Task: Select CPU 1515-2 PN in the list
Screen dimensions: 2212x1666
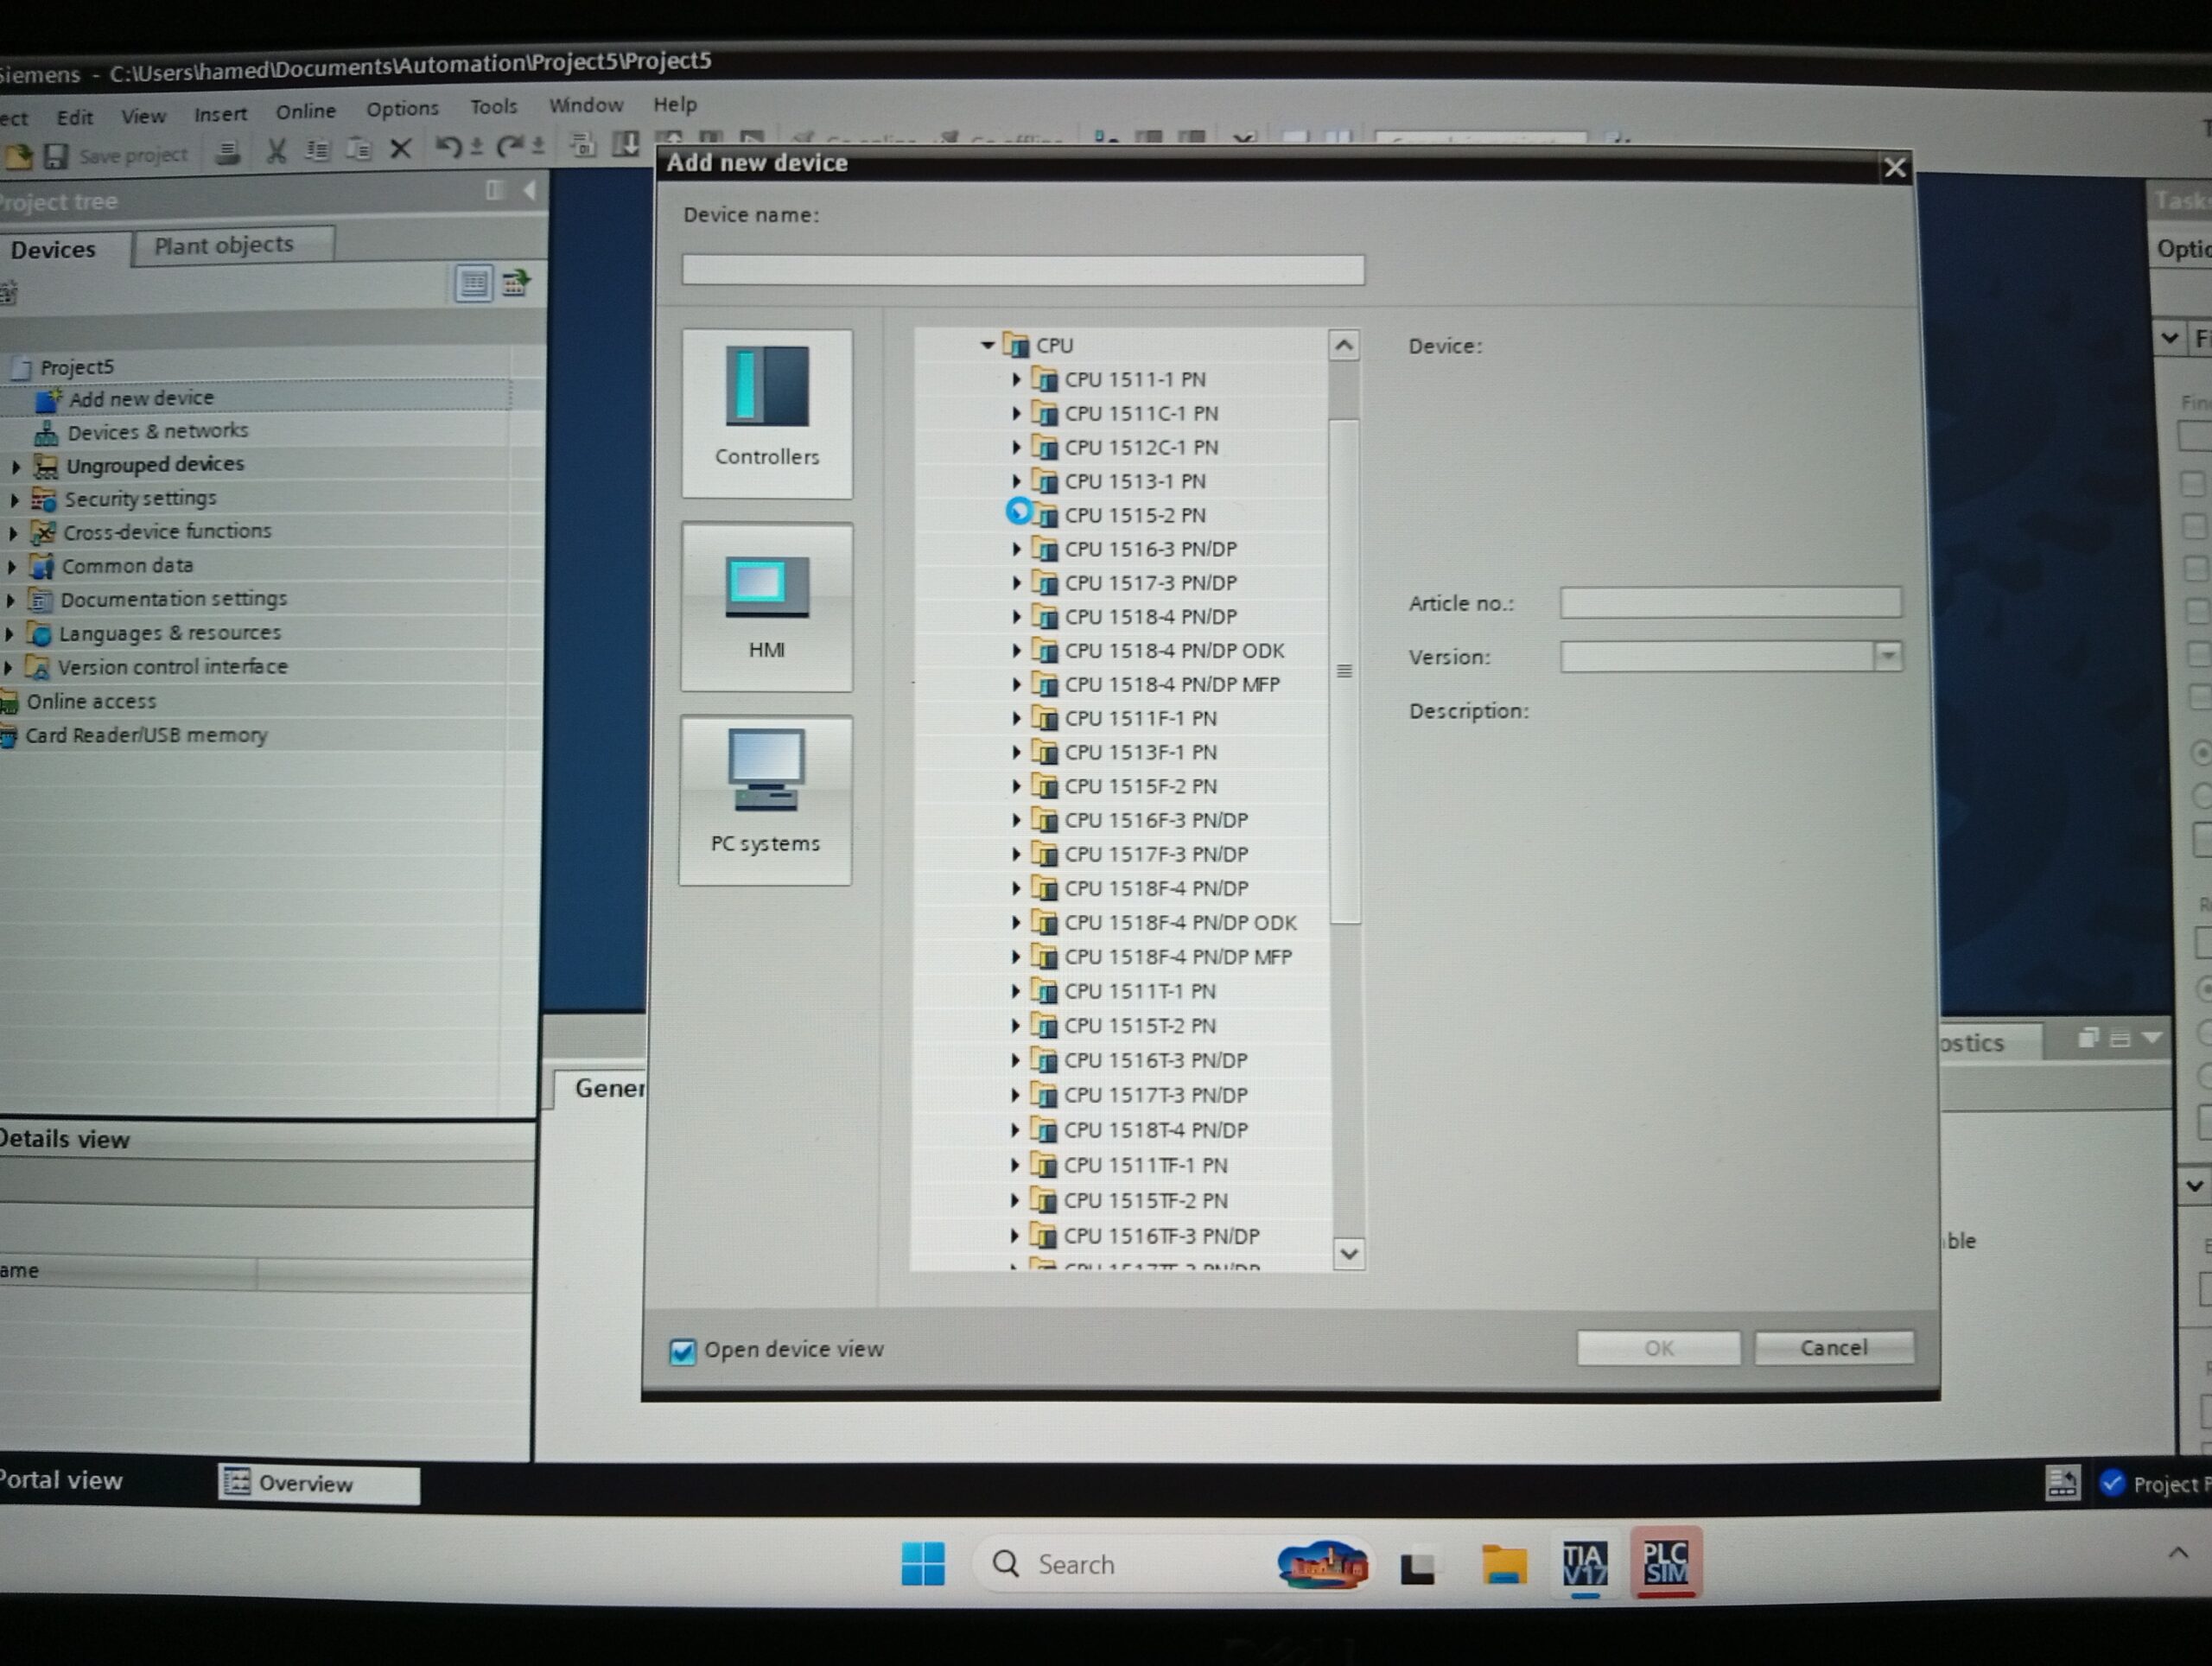Action: point(1135,516)
